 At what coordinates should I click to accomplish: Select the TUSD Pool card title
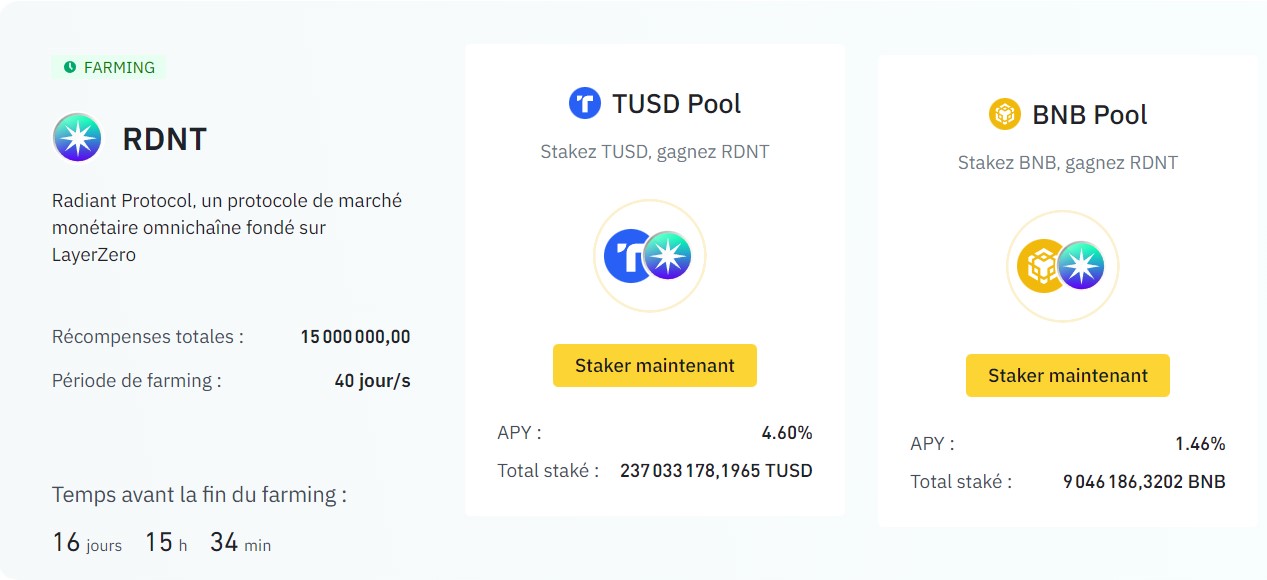(x=677, y=103)
